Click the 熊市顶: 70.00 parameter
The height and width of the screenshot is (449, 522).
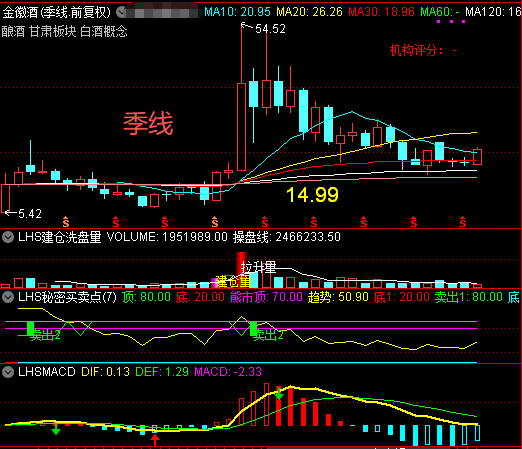tap(266, 297)
